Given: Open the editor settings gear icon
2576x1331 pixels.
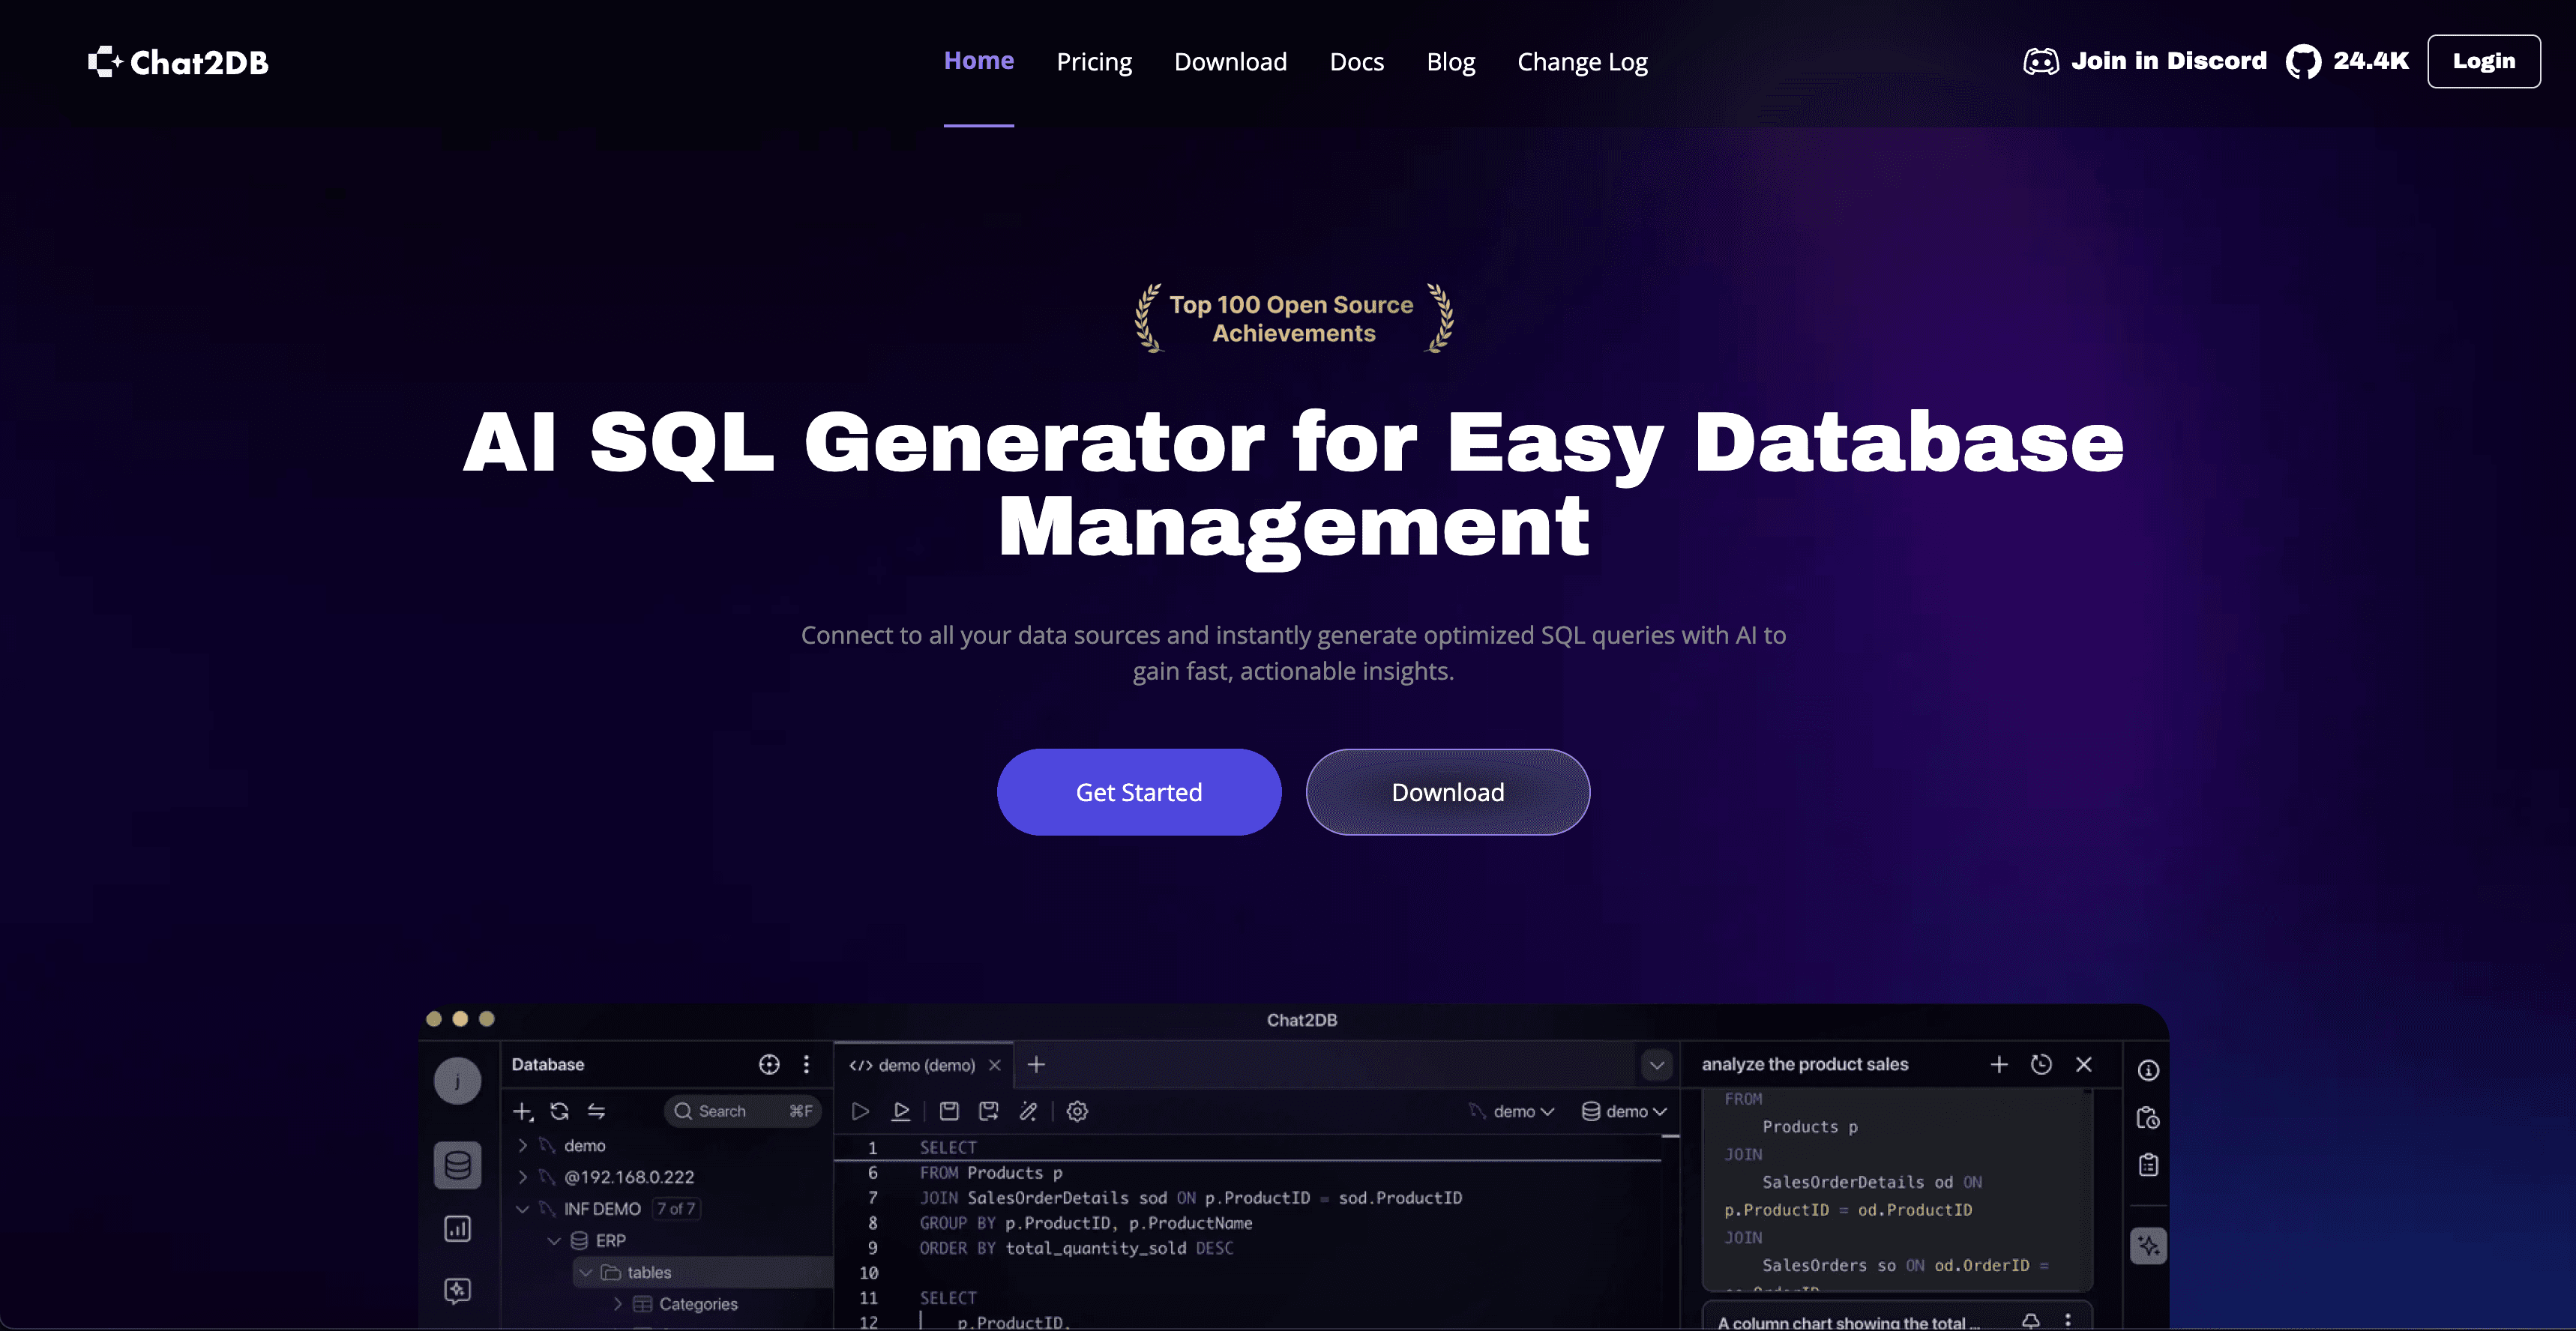Looking at the screenshot, I should 1077,1111.
